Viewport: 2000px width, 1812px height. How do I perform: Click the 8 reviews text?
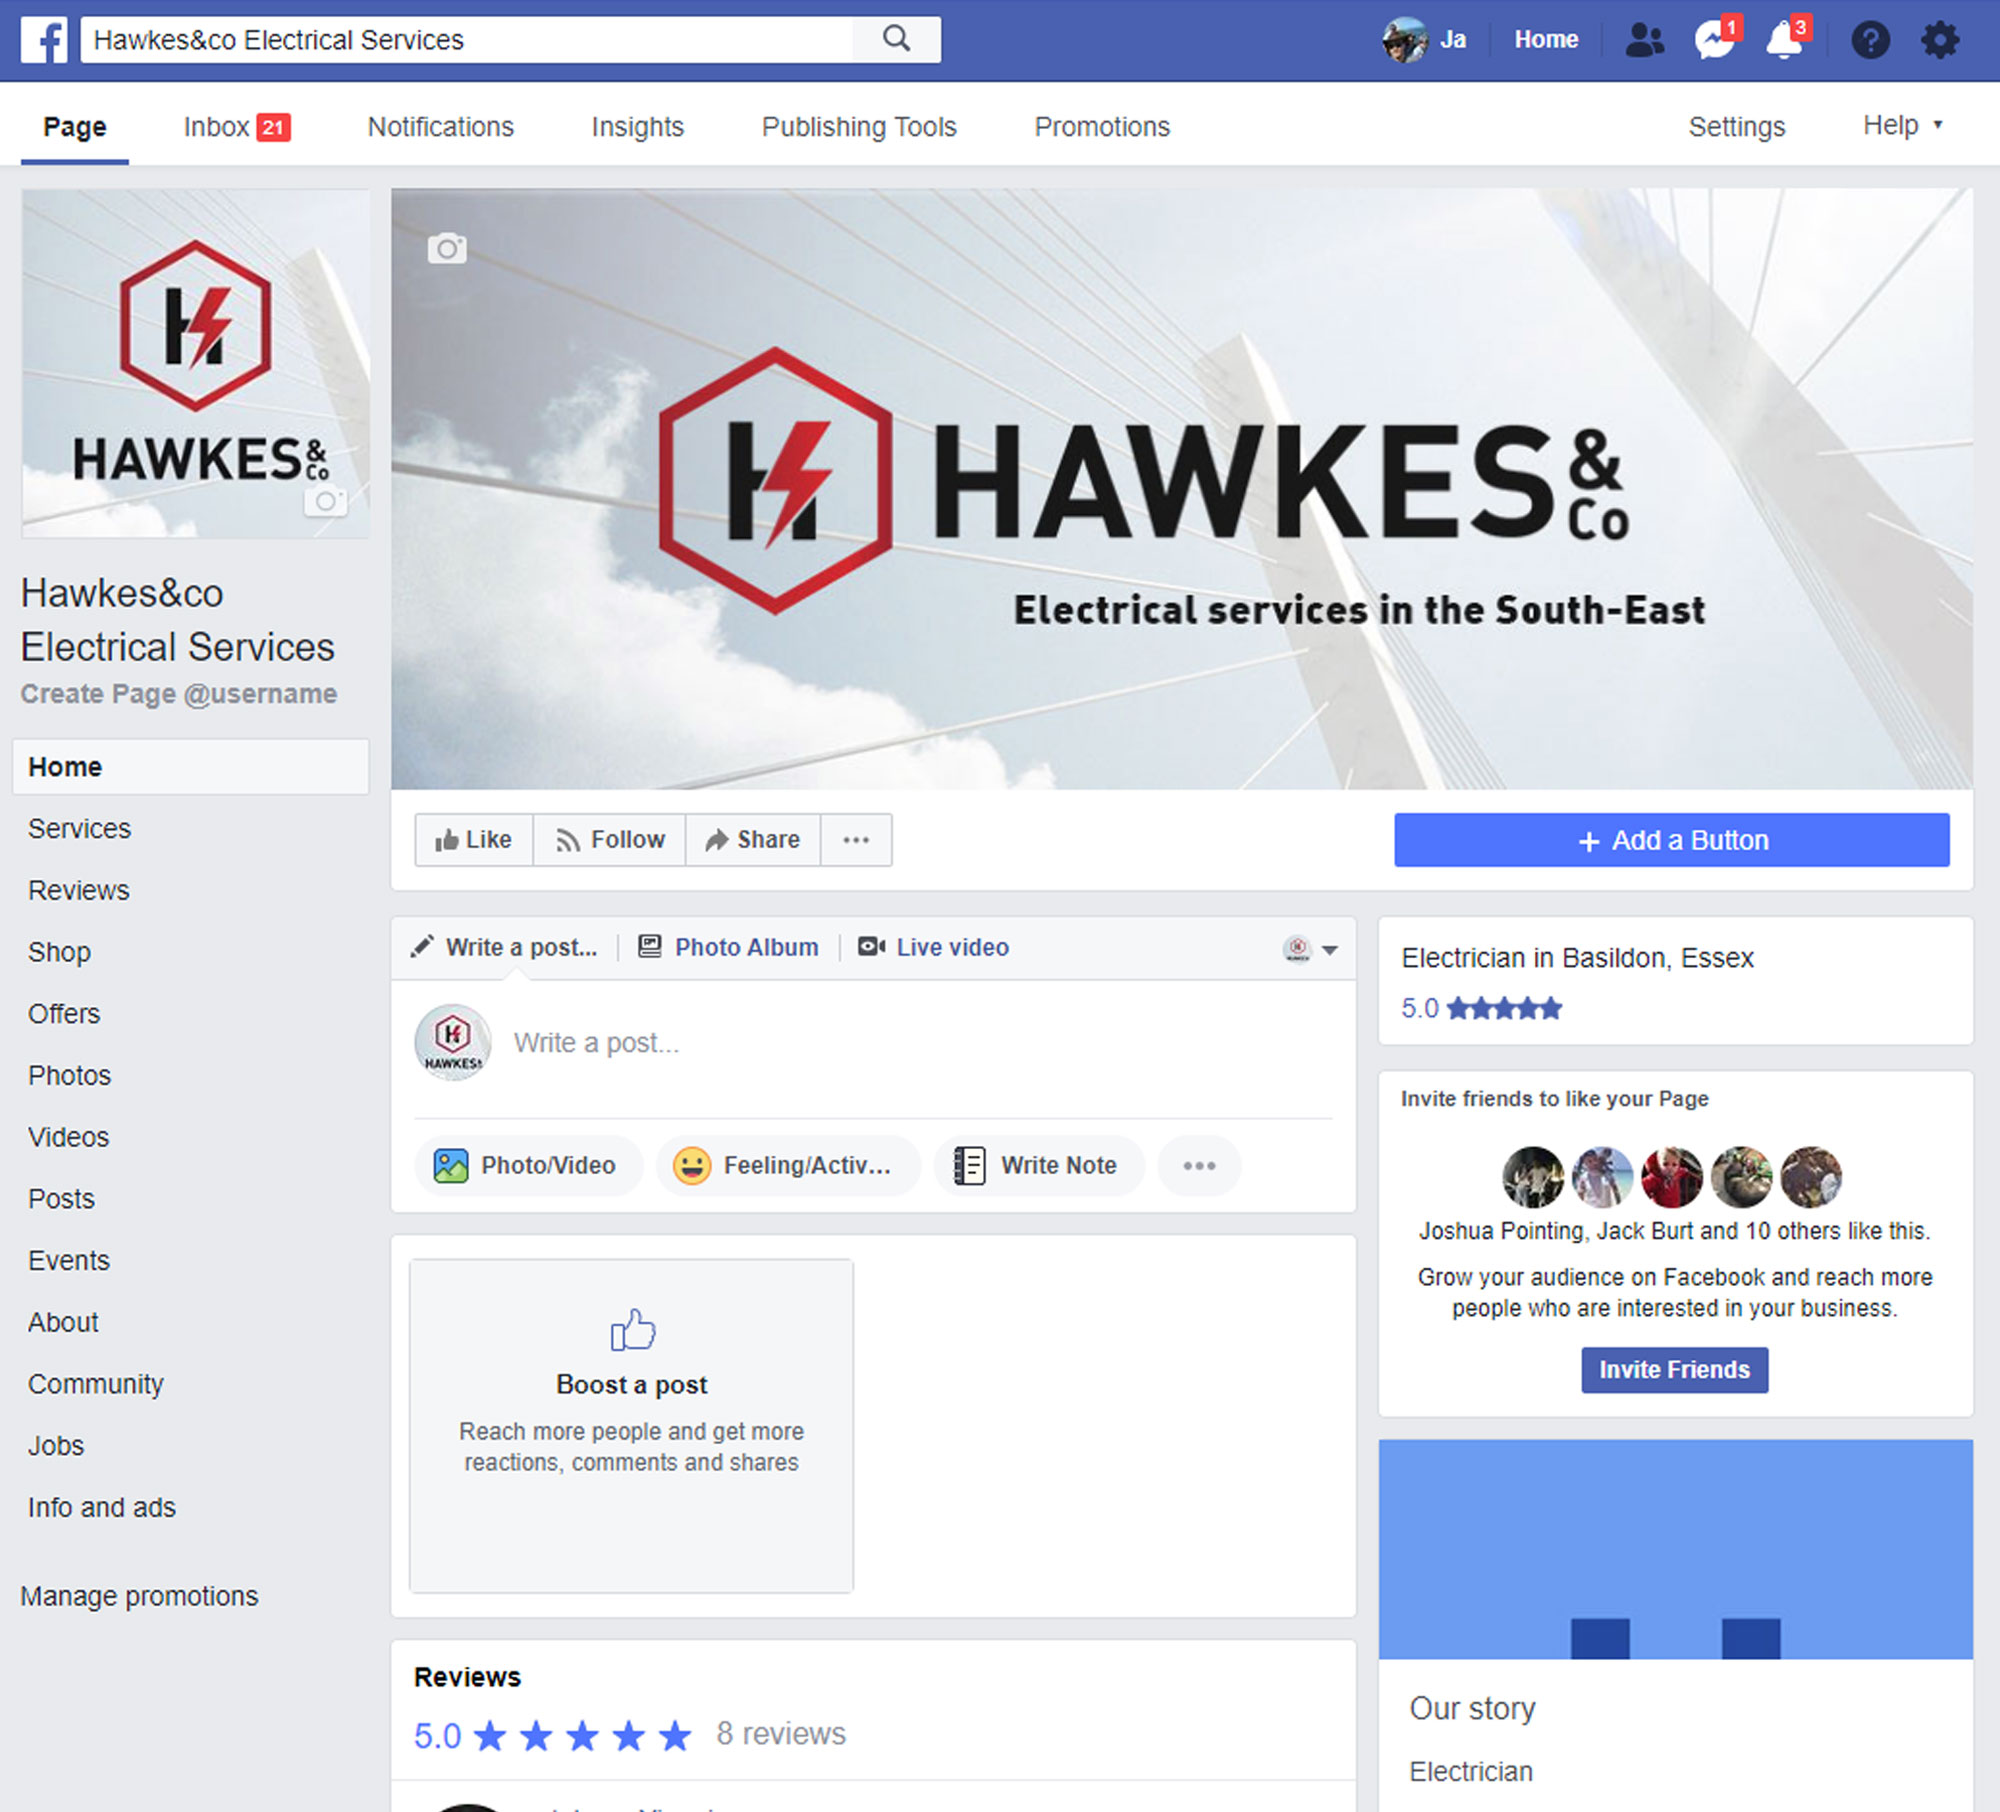point(781,1733)
